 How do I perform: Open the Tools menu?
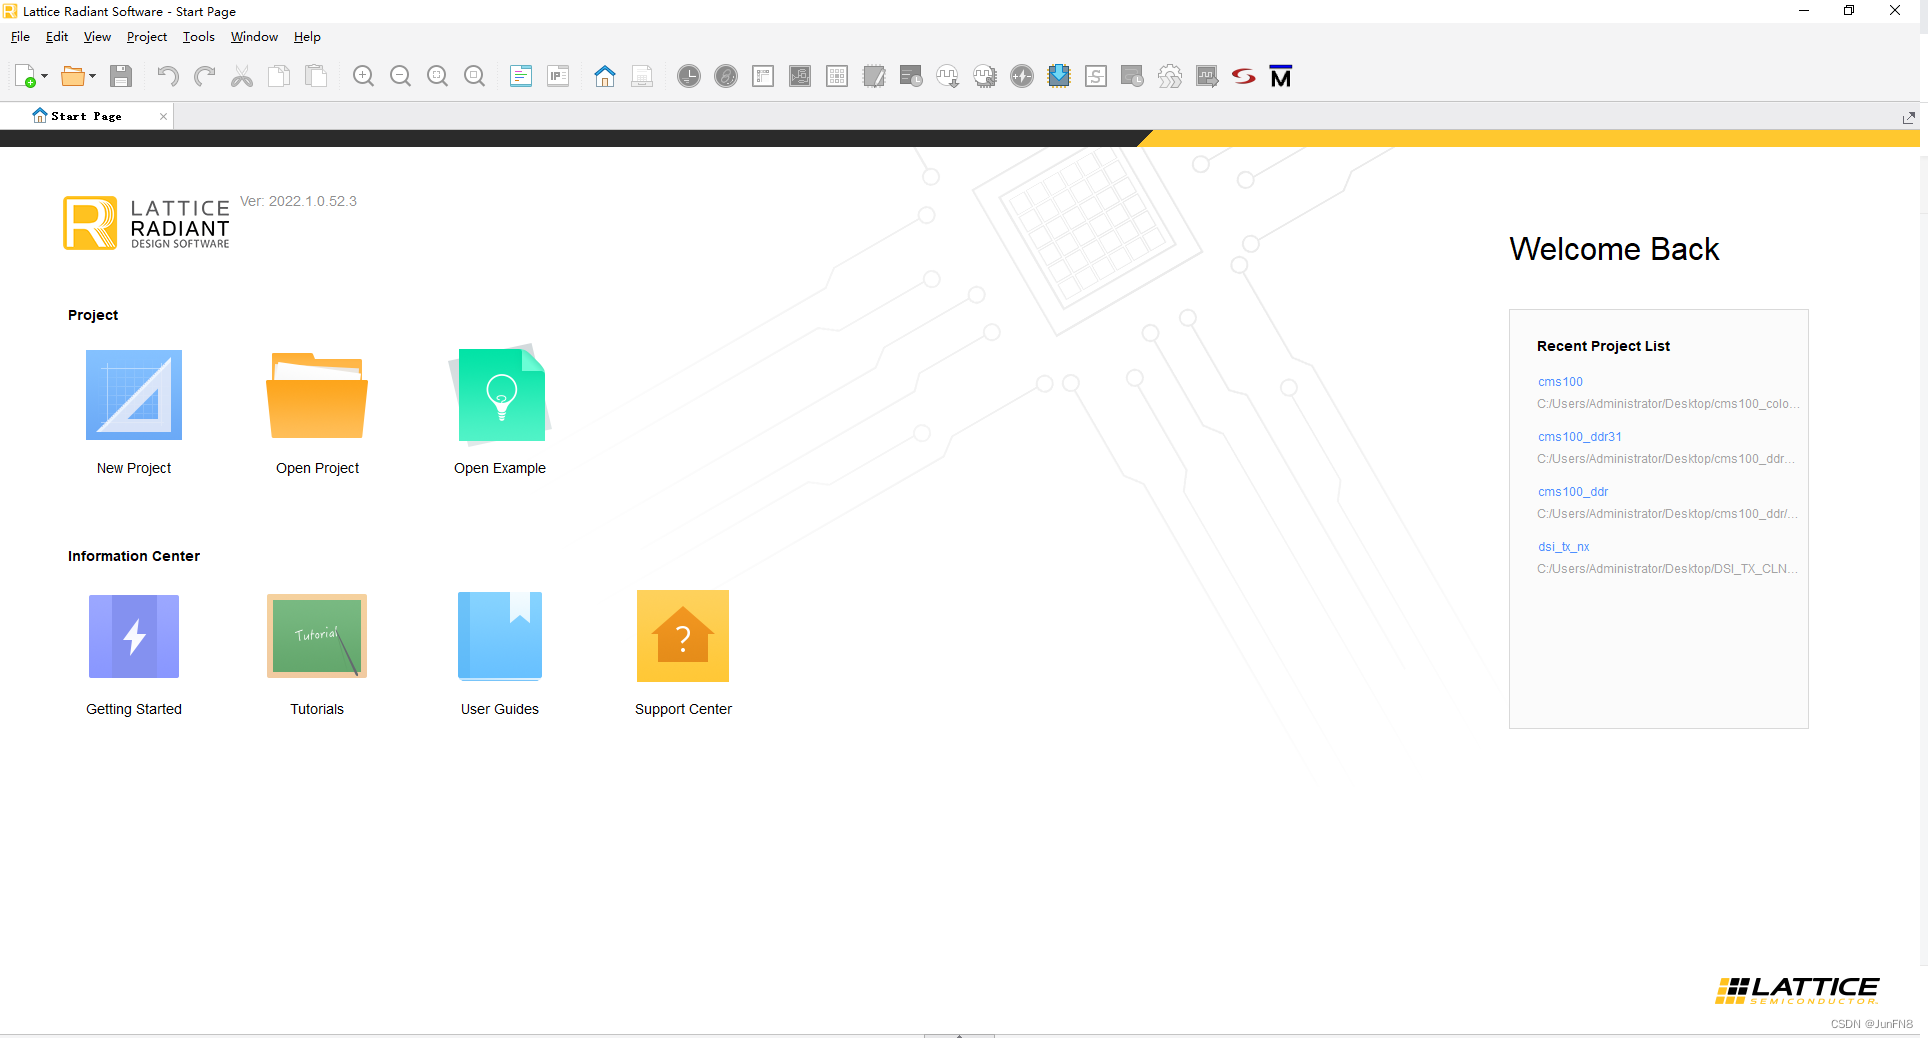pyautogui.click(x=199, y=37)
